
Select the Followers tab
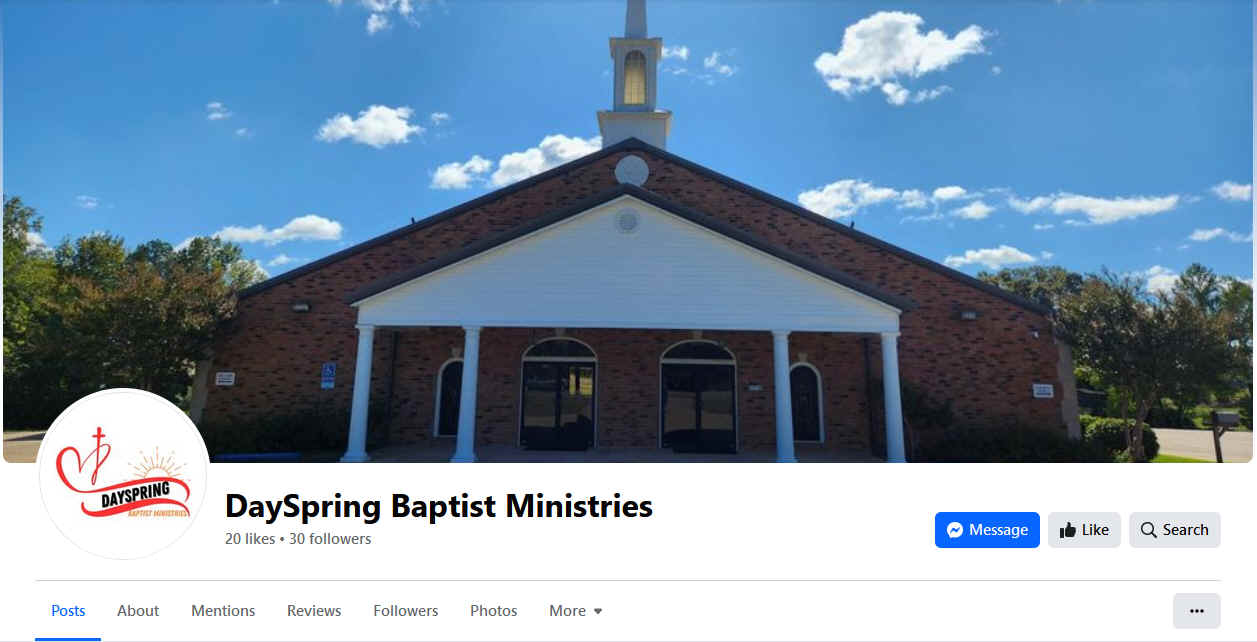click(406, 611)
